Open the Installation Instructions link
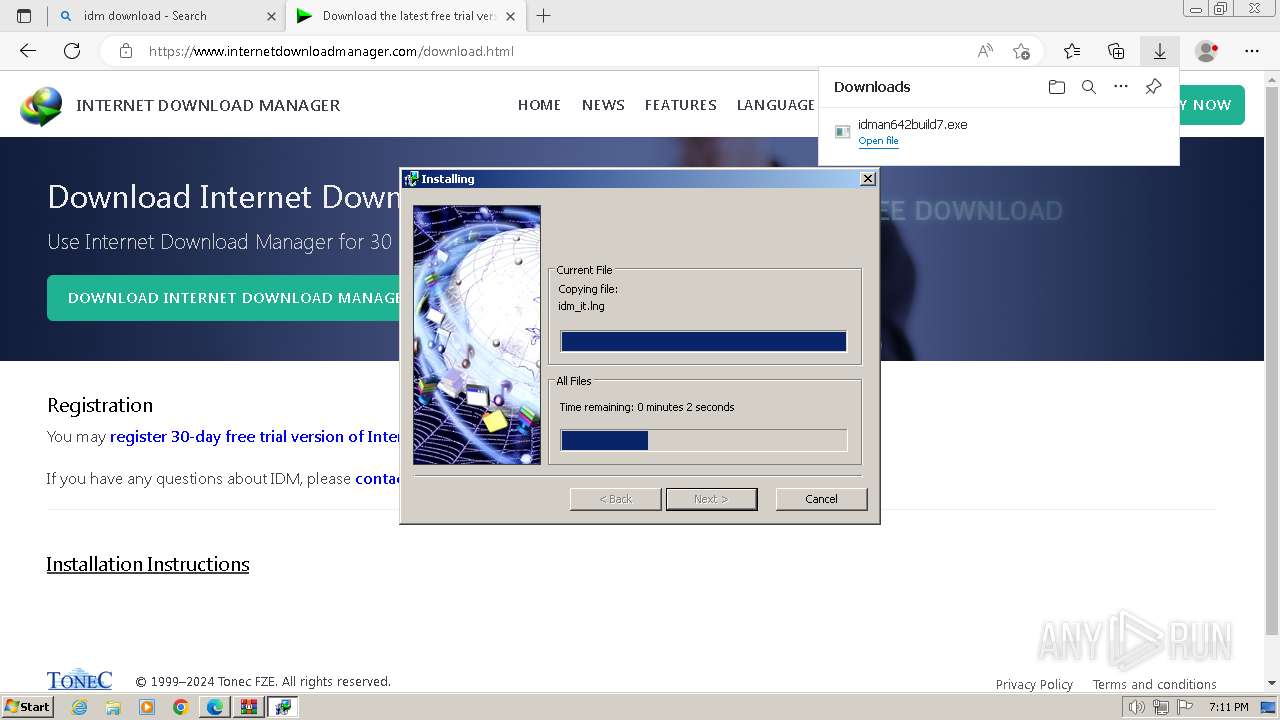Image resolution: width=1280 pixels, height=720 pixels. [148, 565]
